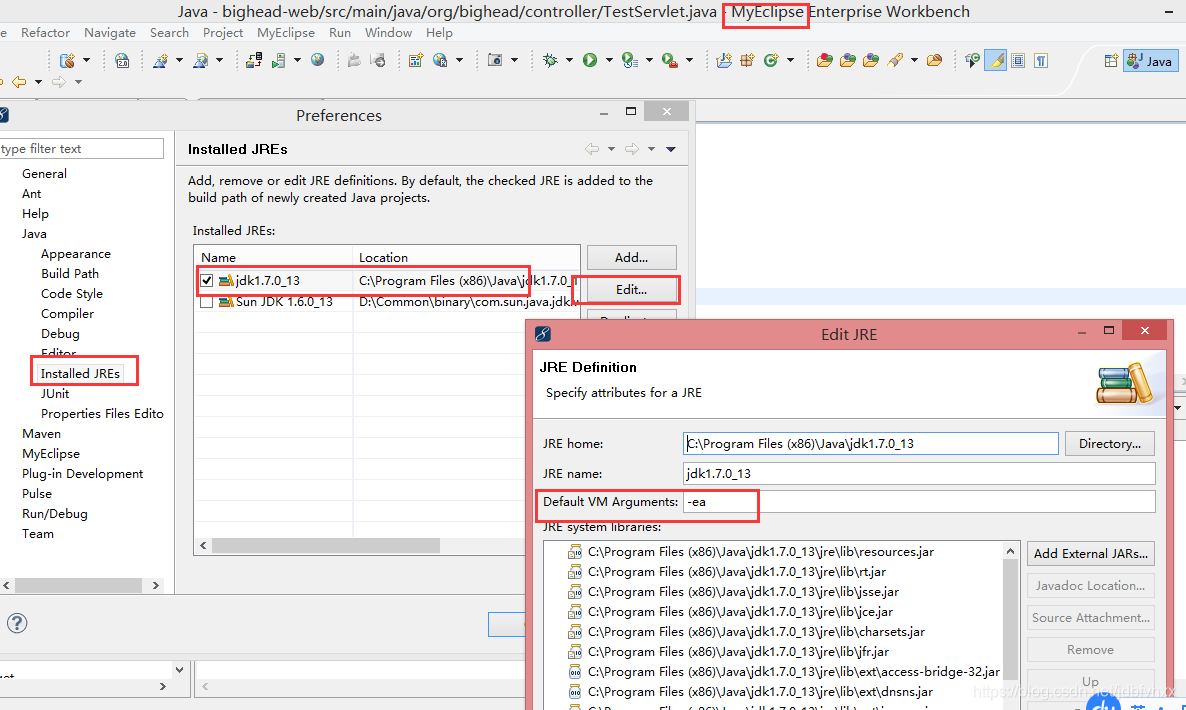Open the Search flashlight dropdown arrow

(914, 60)
